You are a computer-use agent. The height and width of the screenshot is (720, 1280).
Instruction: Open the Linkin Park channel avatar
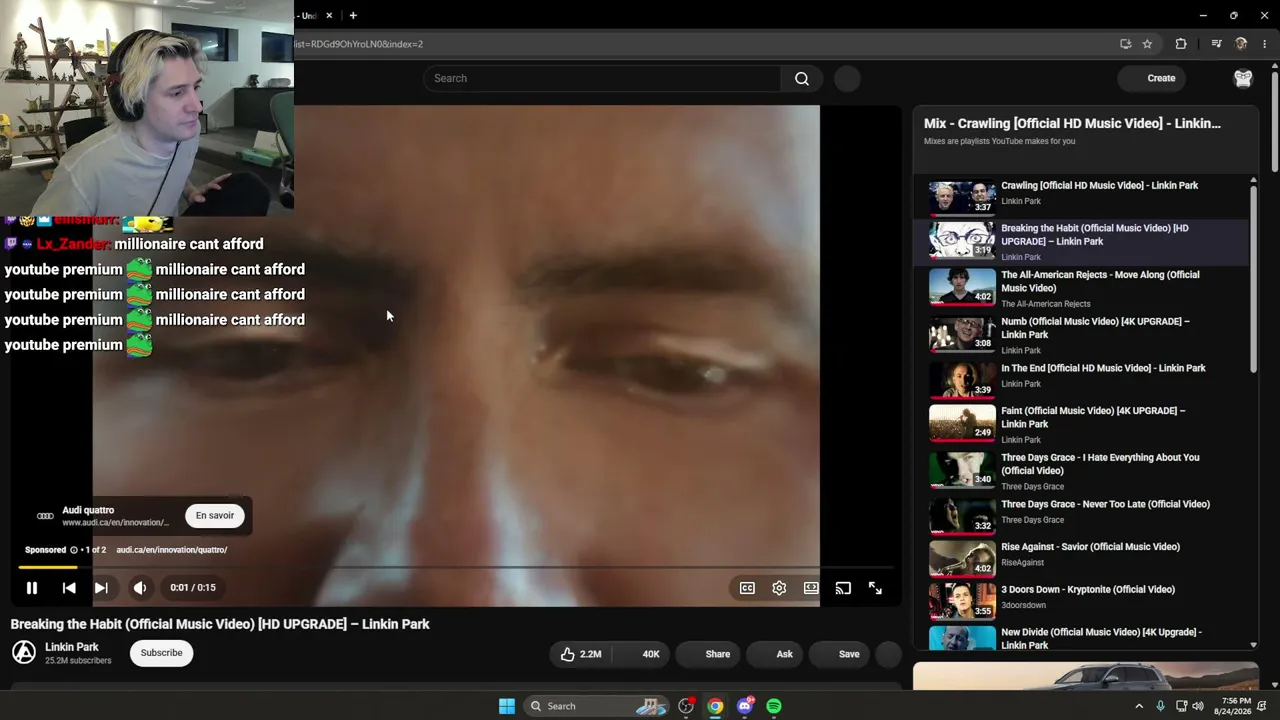coord(24,653)
